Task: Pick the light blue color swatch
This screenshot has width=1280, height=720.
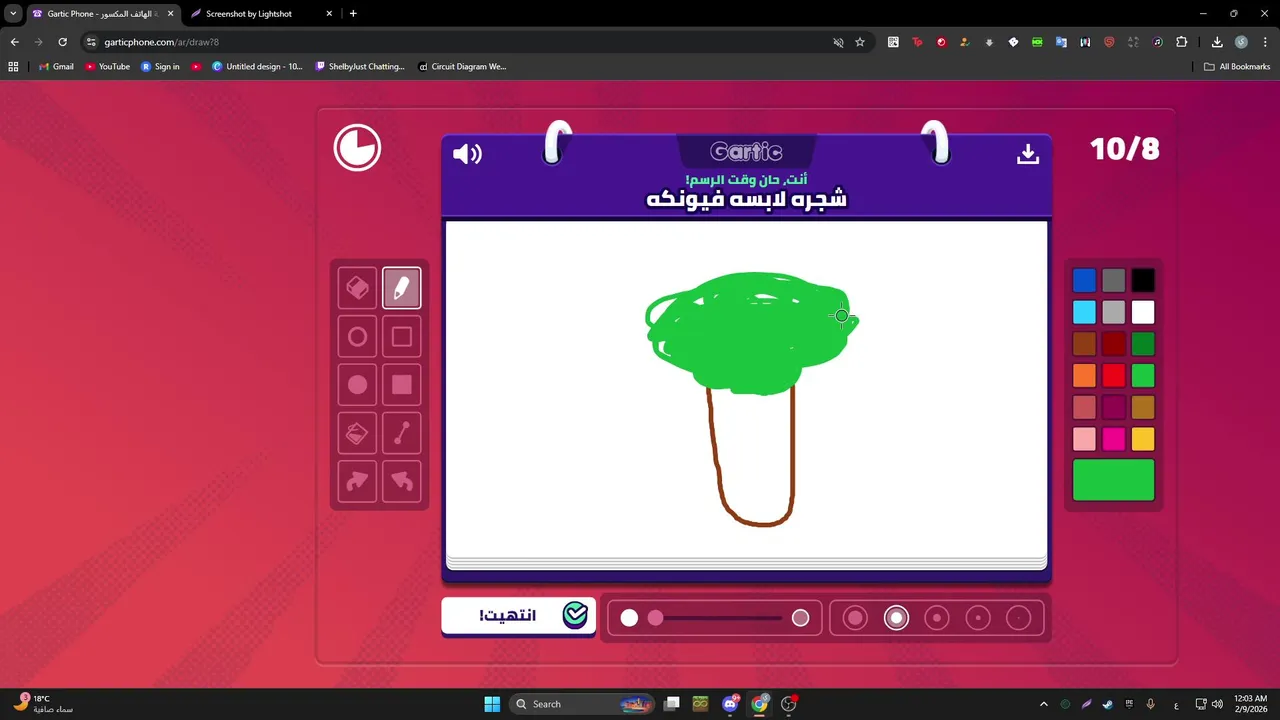Action: click(x=1084, y=312)
